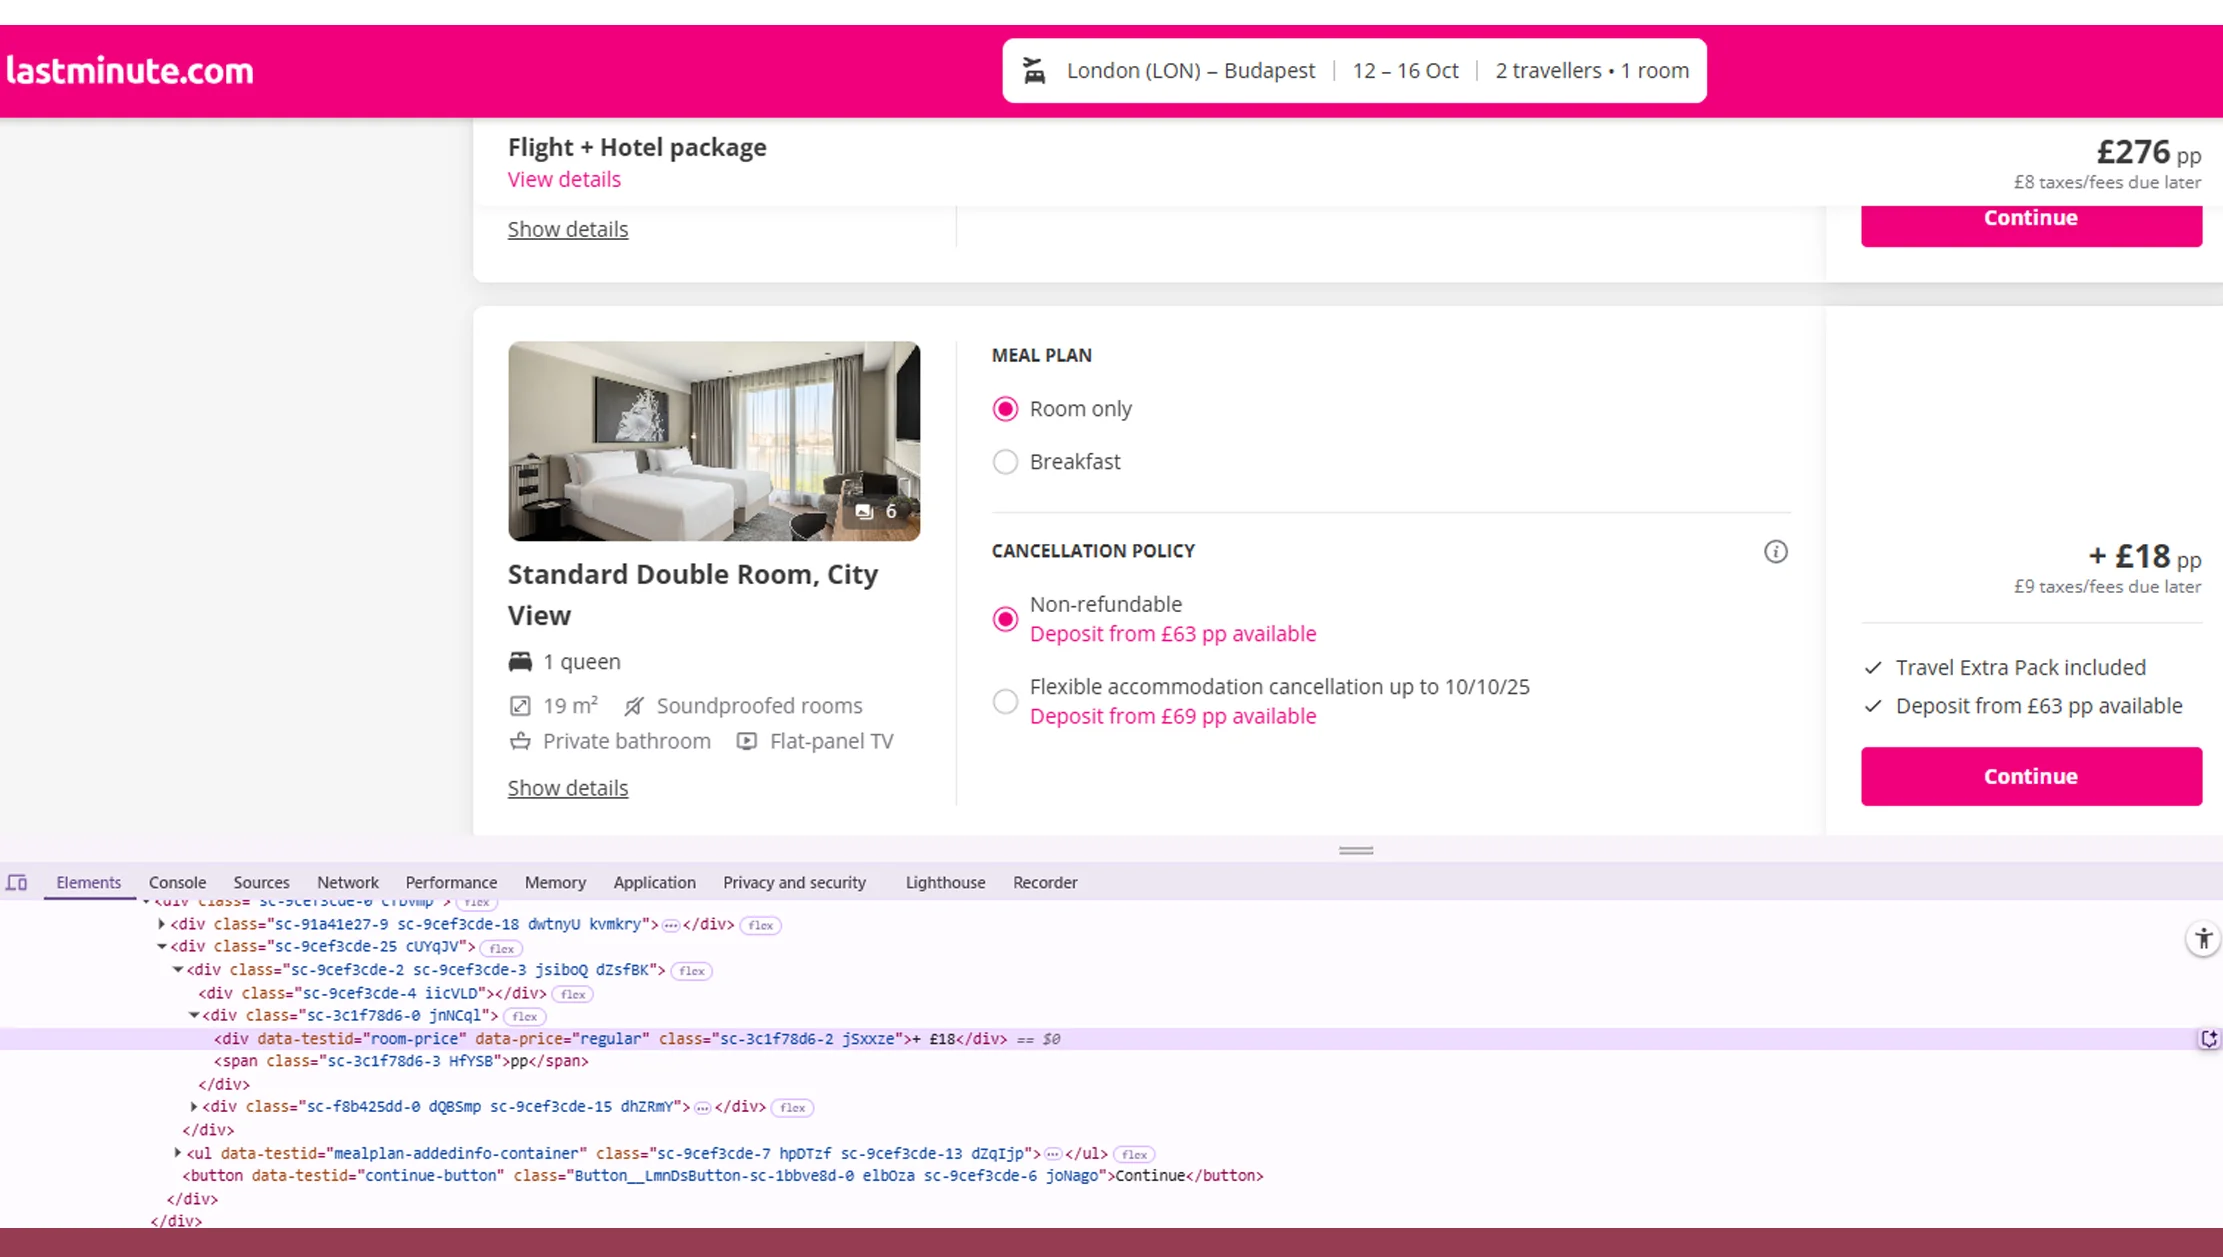
Task: Open the accessibility widget on the right edge
Action: tap(2204, 939)
